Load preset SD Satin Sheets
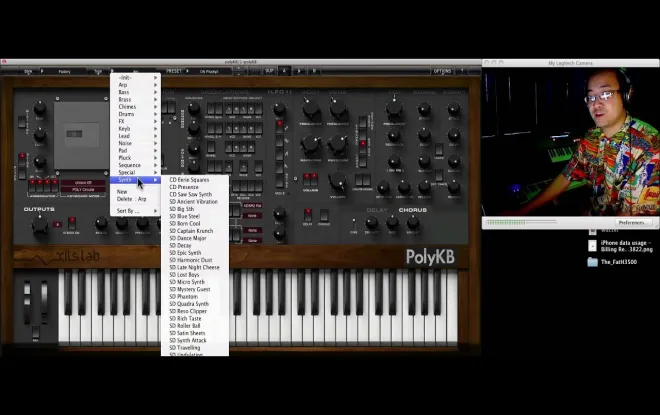Image resolution: width=660 pixels, height=415 pixels. (x=195, y=333)
